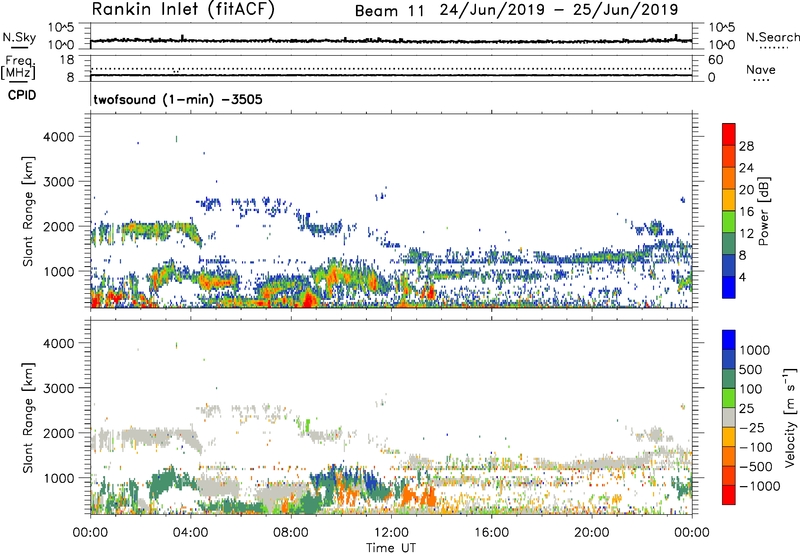The image size is (800, 554).
Task: Click the 'N.Search' legend label
Action: 773,37
